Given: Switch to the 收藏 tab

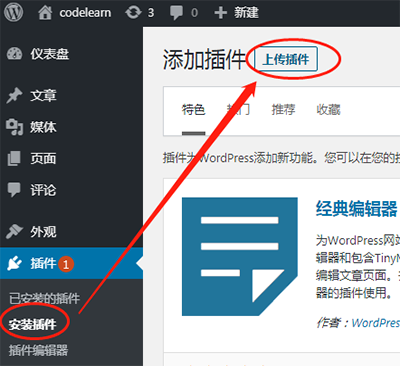Looking at the screenshot, I should click(x=328, y=109).
